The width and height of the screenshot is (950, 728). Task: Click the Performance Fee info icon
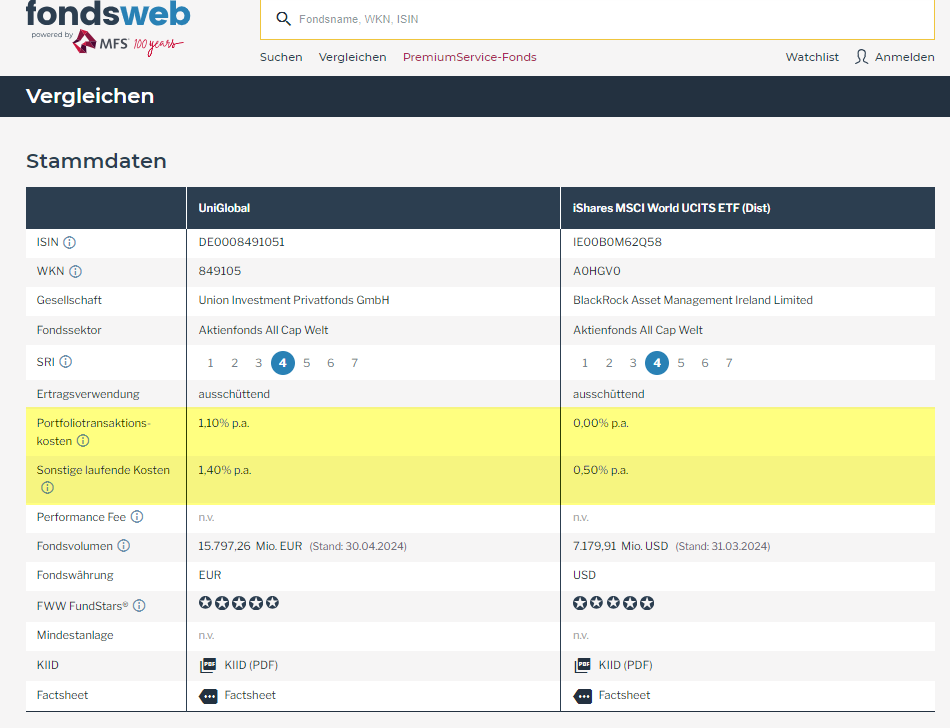(x=137, y=517)
